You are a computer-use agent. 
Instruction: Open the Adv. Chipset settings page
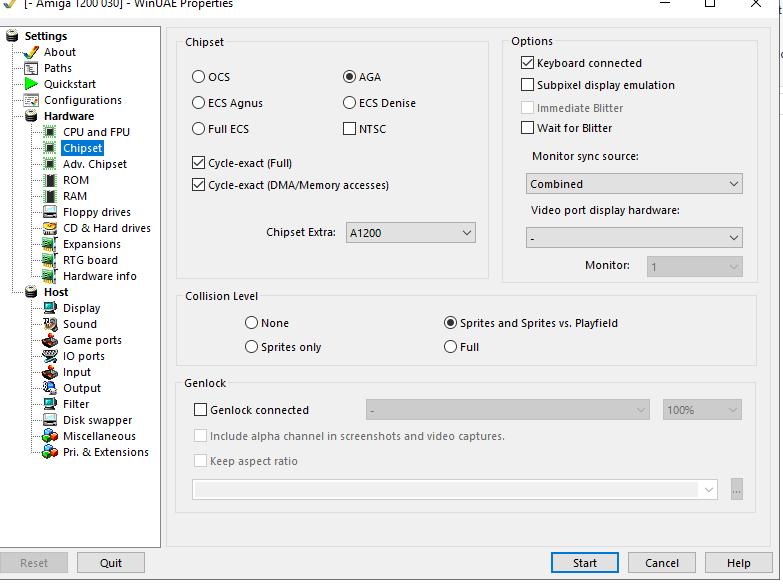(x=94, y=164)
